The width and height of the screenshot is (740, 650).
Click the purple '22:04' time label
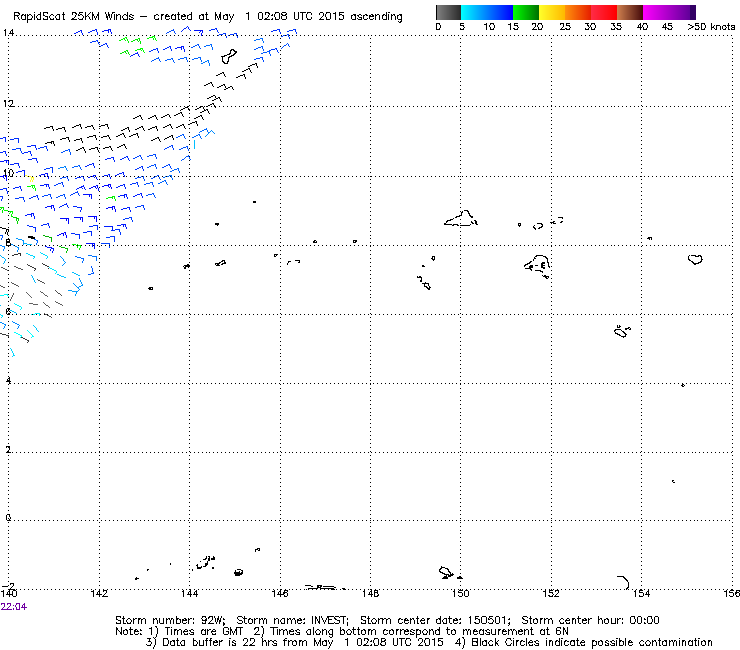(x=14, y=607)
